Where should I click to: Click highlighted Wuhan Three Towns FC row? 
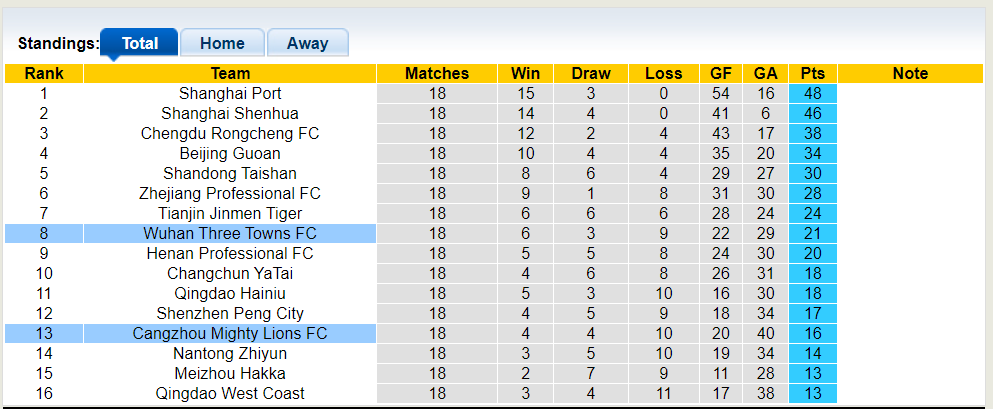pos(230,234)
